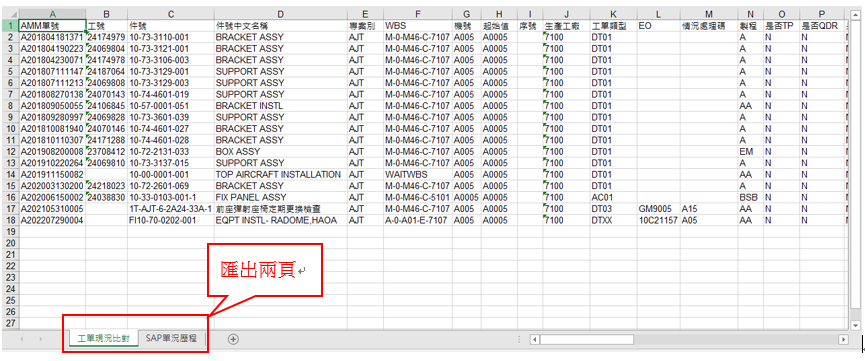Click the horizontal scrollbar right arrow
865x361 pixels.
[x=842, y=339]
